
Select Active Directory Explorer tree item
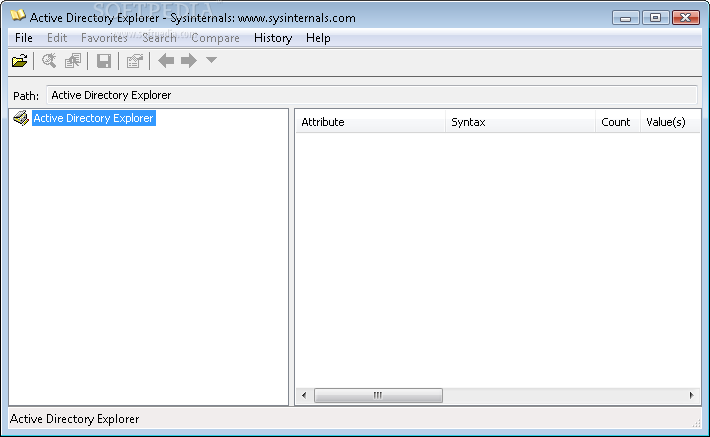(x=94, y=118)
